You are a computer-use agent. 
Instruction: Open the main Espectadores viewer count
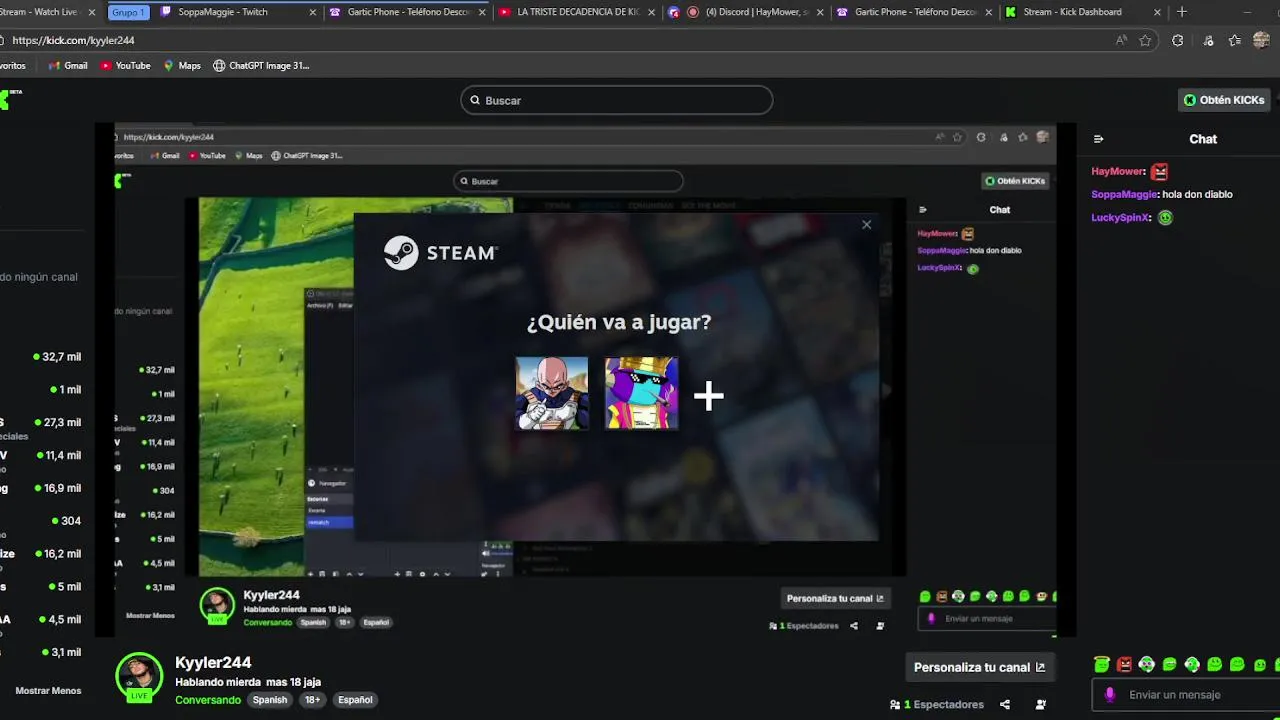pyautogui.click(x=937, y=705)
